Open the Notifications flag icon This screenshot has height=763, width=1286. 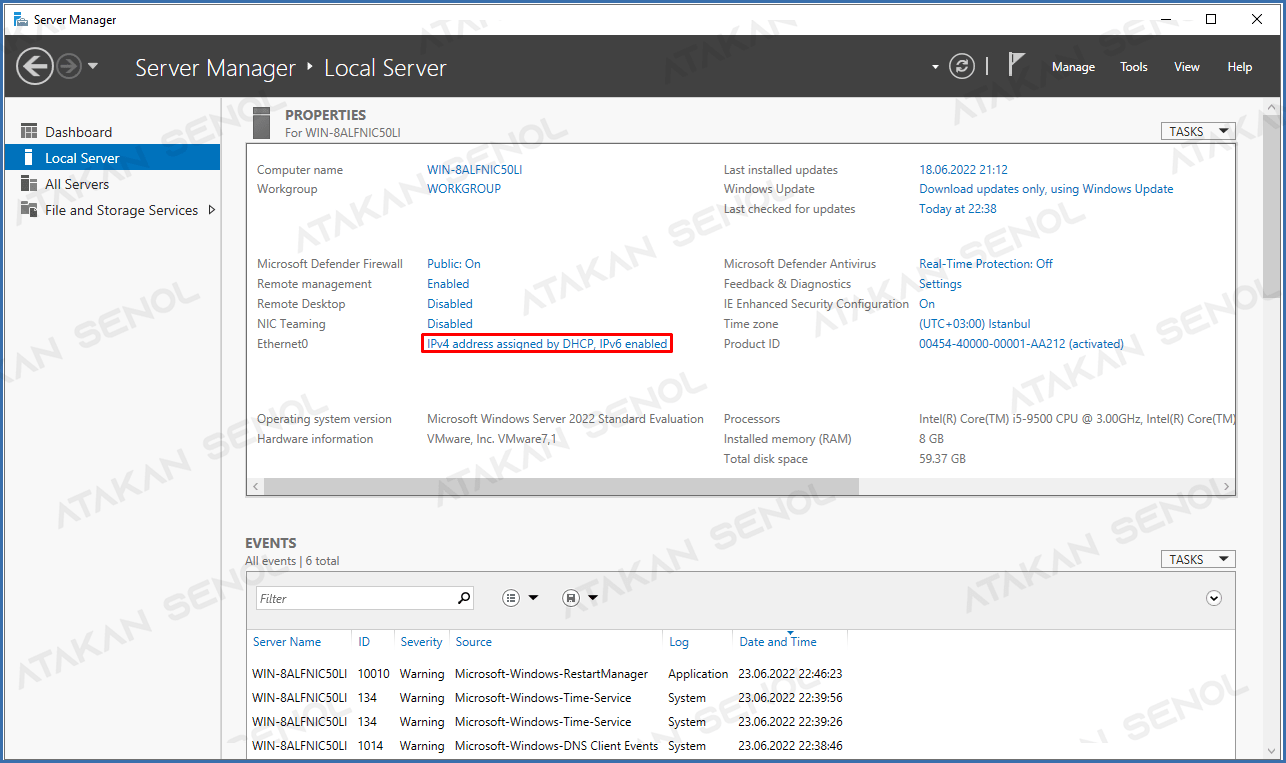coord(1016,65)
